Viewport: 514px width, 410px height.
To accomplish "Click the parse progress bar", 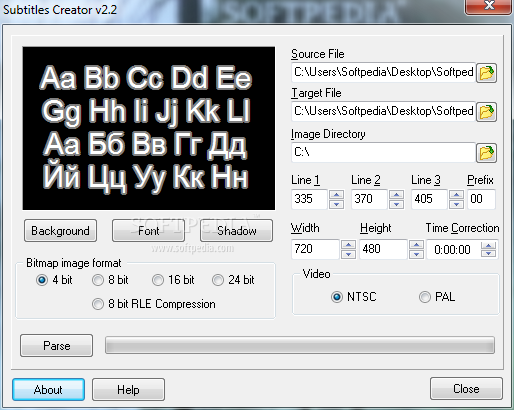I will [300, 345].
